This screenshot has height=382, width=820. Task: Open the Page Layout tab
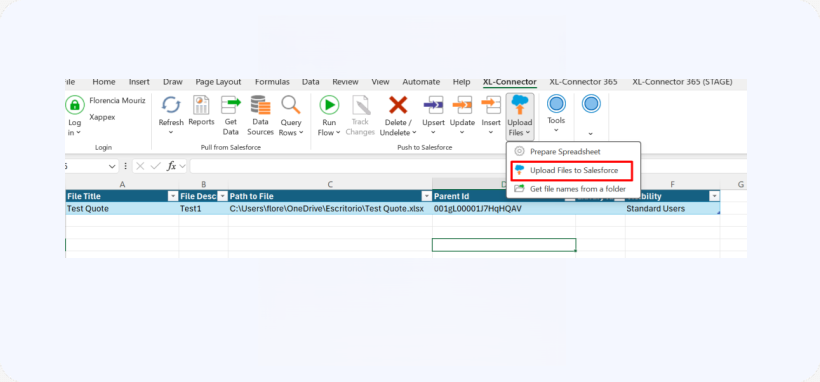point(219,82)
